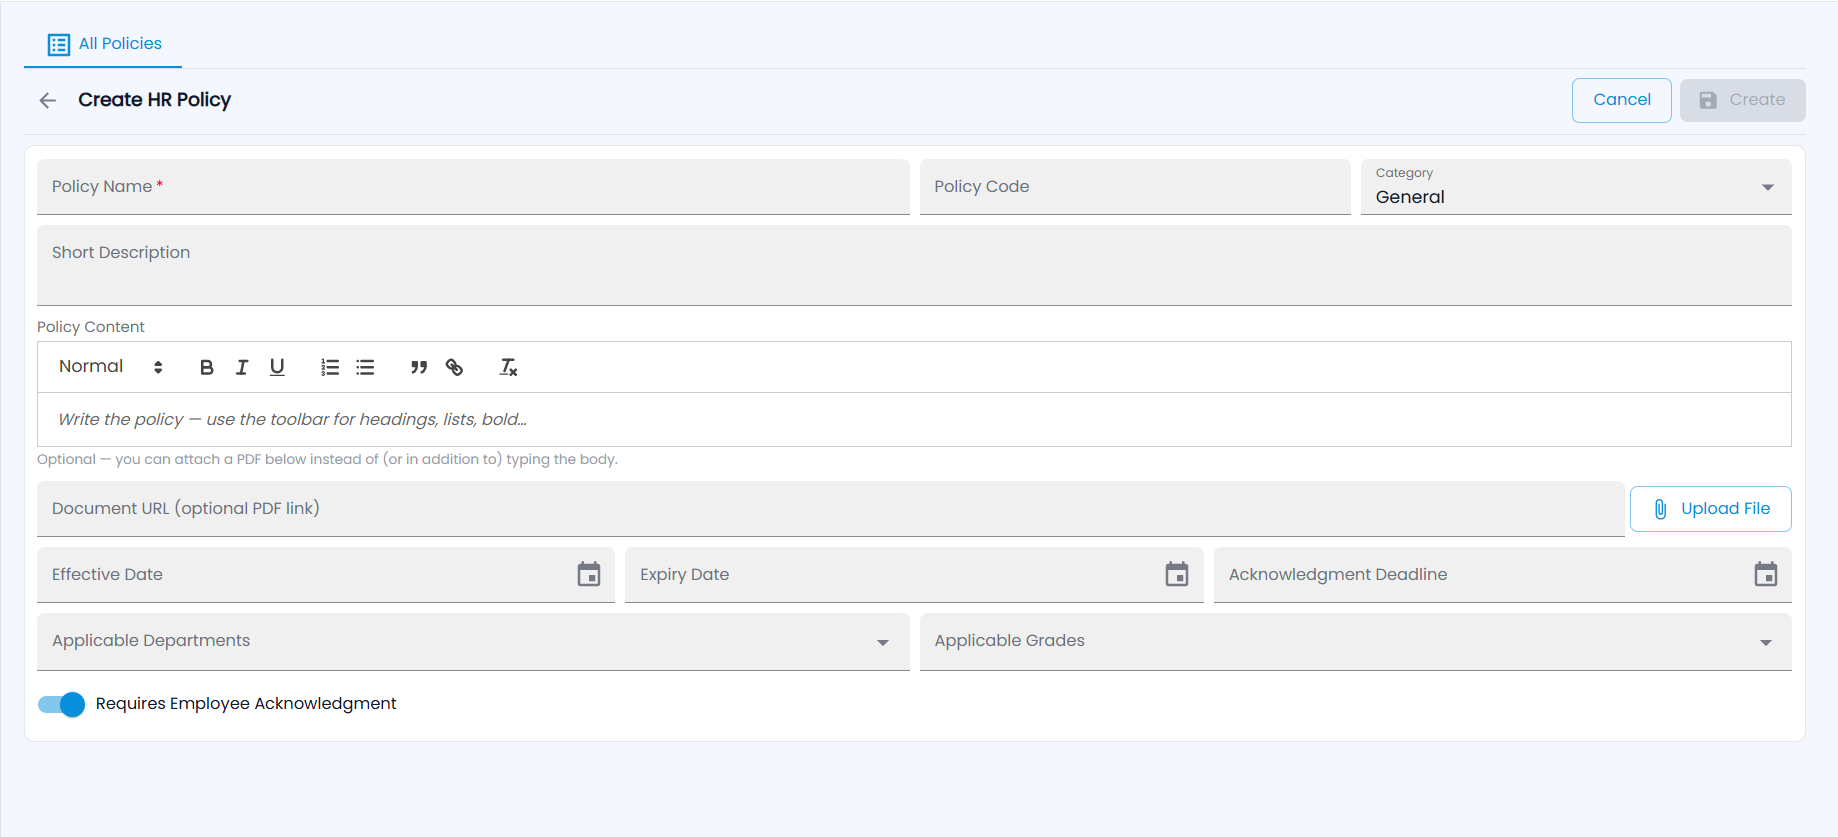The width and height of the screenshot is (1838, 837).
Task: Focus the Policy Name field
Action: pos(473,187)
